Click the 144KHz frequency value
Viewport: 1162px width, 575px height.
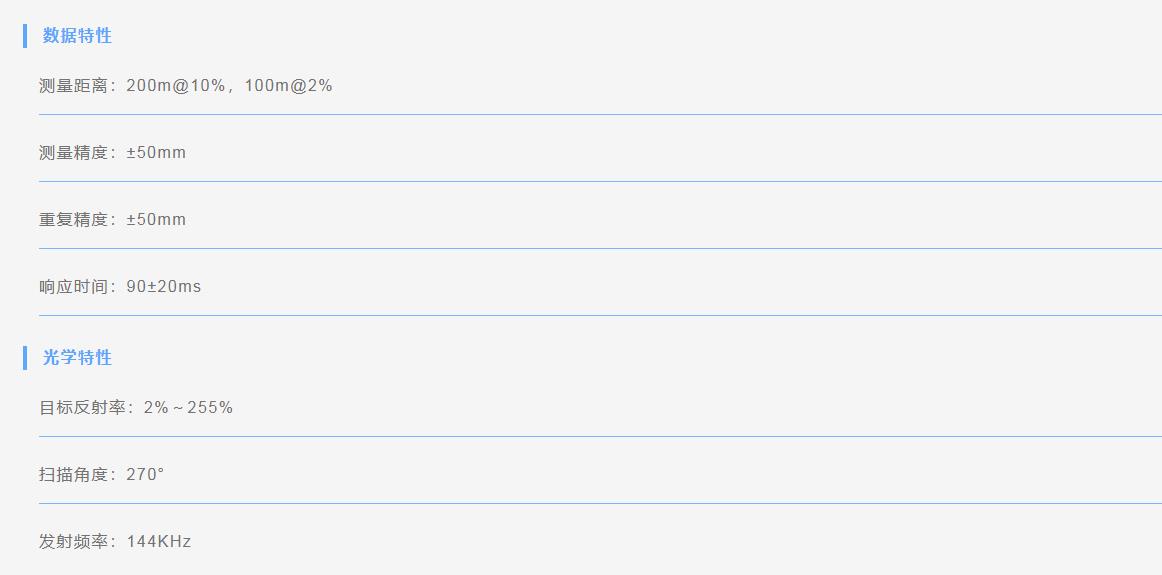click(x=159, y=541)
